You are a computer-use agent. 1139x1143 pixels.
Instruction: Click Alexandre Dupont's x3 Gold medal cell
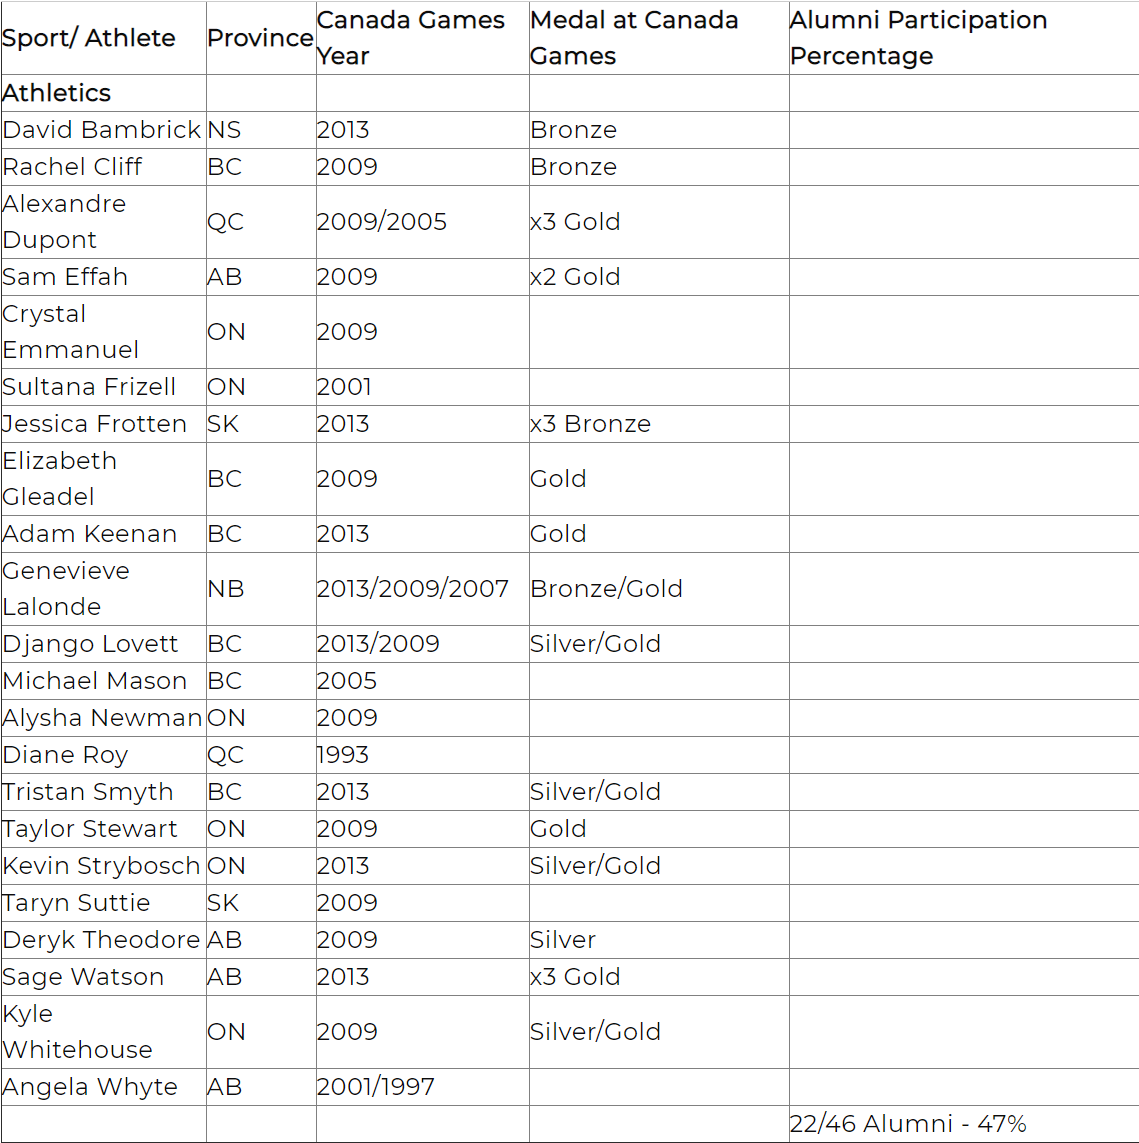575,222
